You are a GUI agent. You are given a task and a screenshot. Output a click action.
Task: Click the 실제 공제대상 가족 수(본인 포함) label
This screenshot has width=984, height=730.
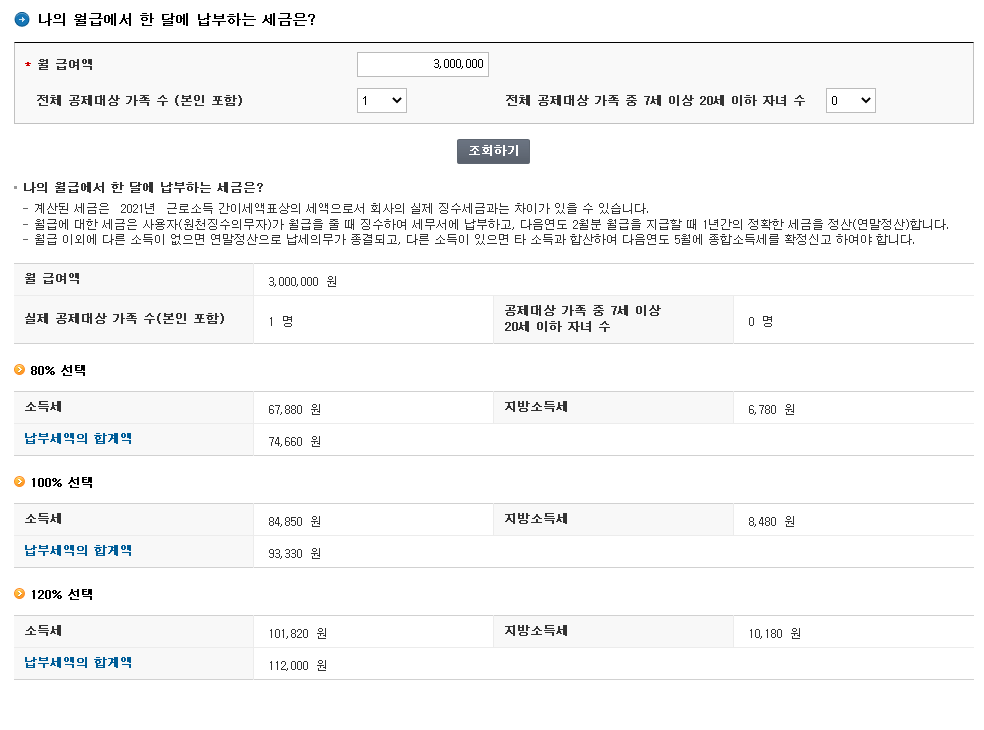point(124,318)
